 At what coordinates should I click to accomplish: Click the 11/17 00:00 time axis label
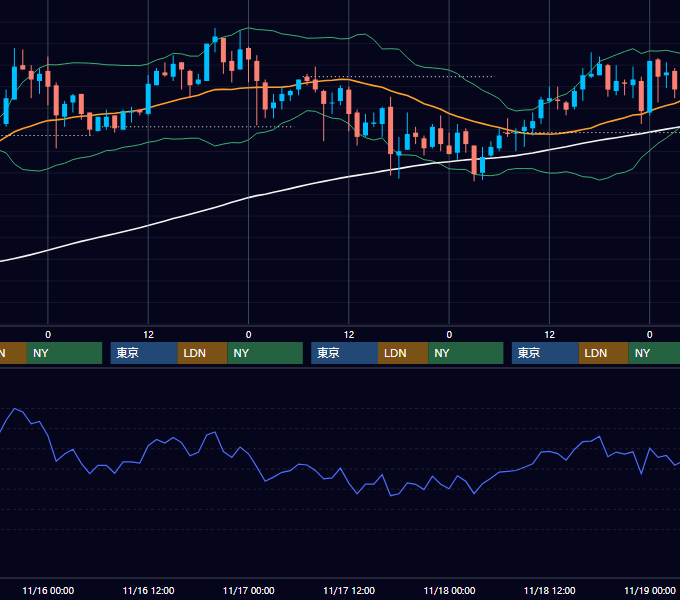point(248,590)
